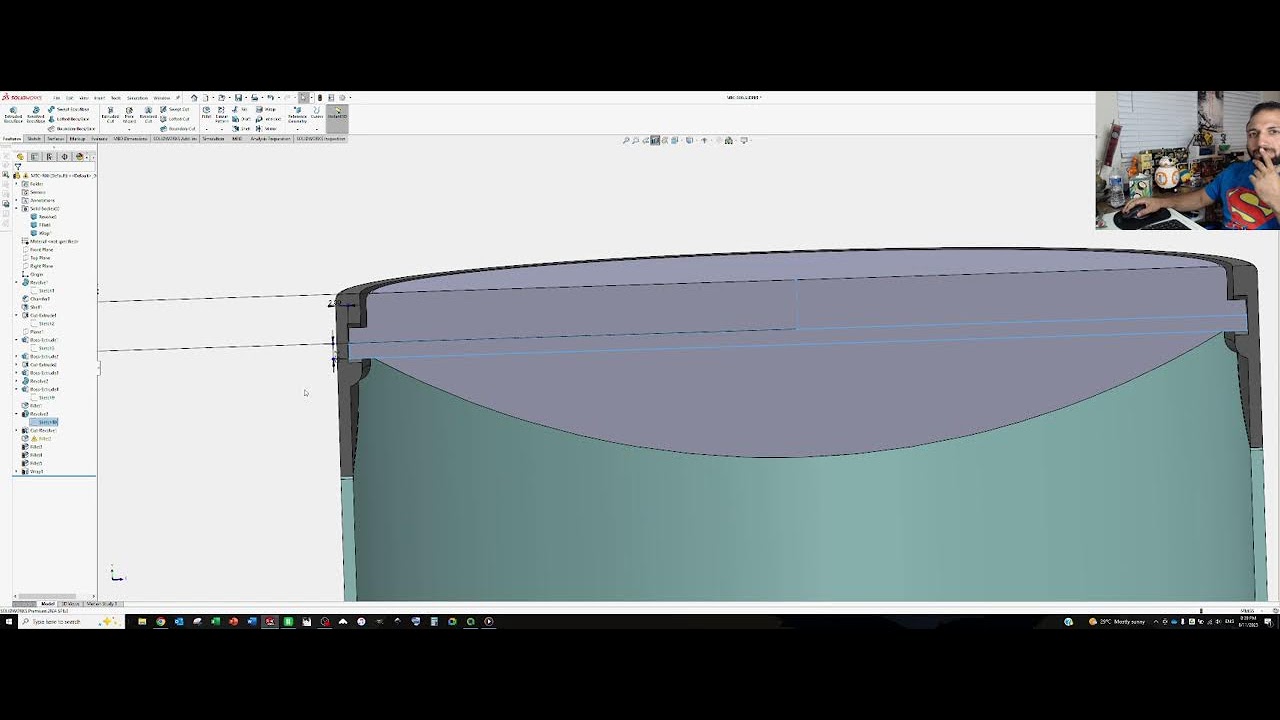
Task: Click the Wrap tool
Action: point(266,109)
